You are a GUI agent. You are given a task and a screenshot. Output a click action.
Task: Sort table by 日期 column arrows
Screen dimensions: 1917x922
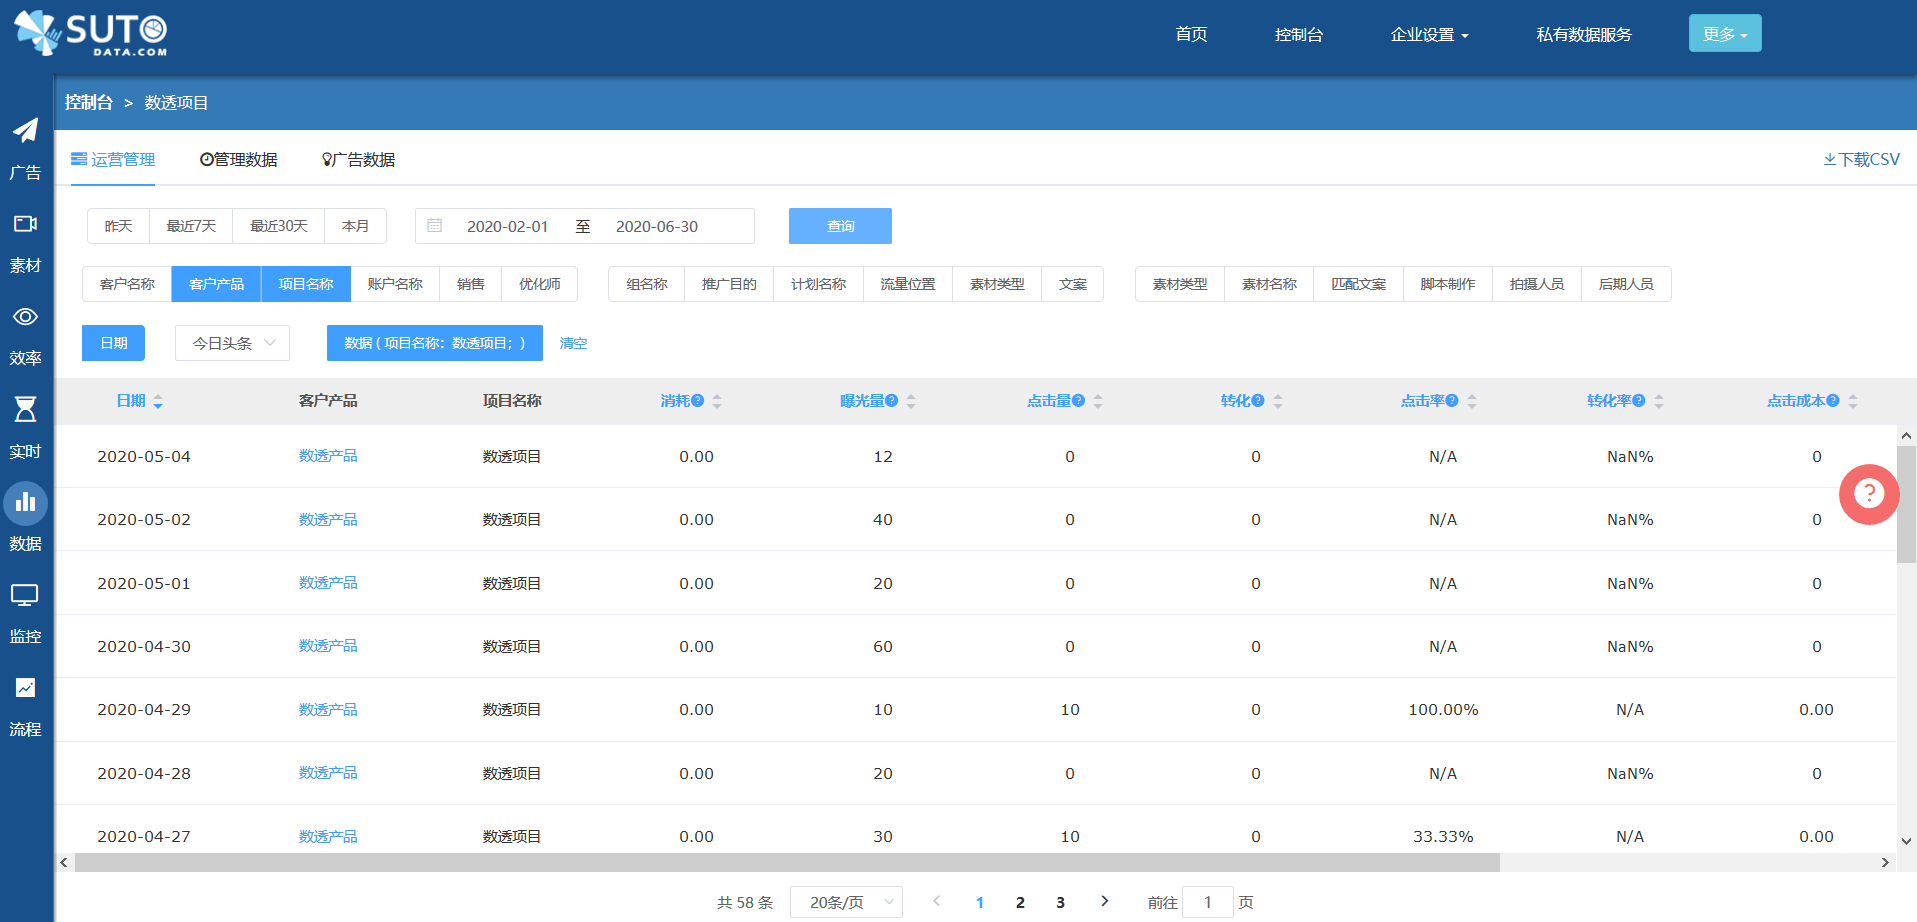(158, 402)
